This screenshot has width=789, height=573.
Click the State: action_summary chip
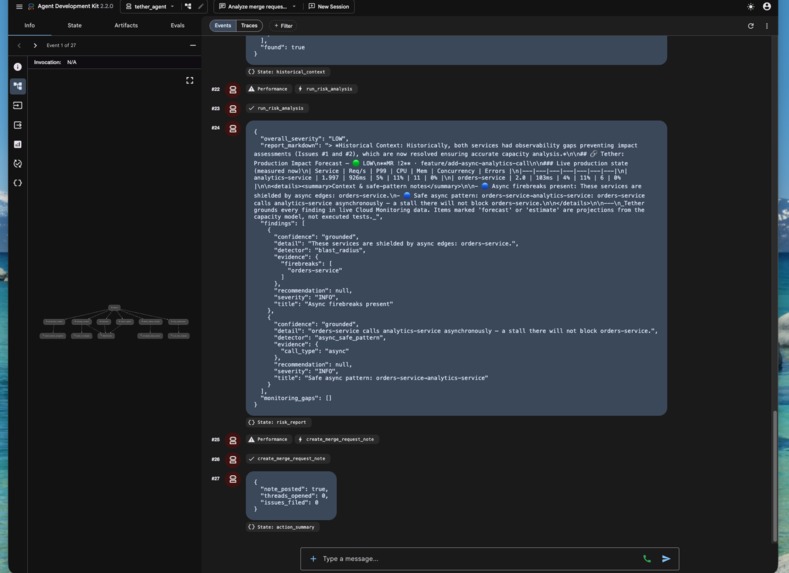(x=283, y=527)
